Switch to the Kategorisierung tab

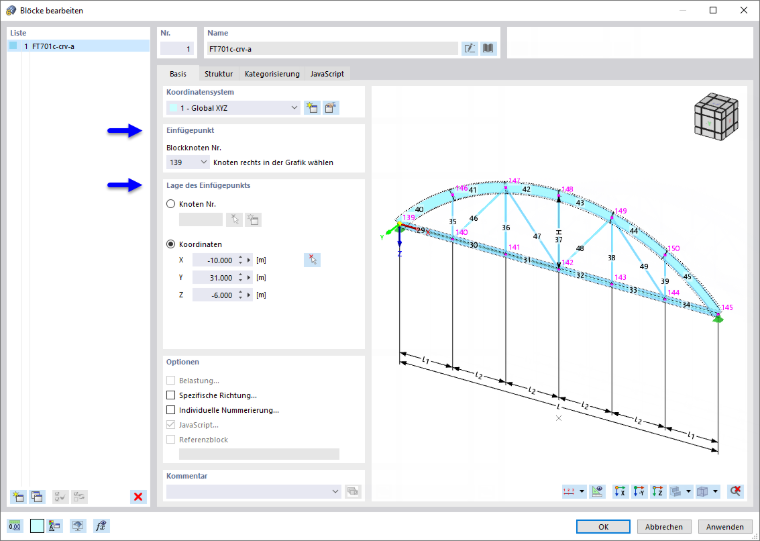tap(272, 74)
